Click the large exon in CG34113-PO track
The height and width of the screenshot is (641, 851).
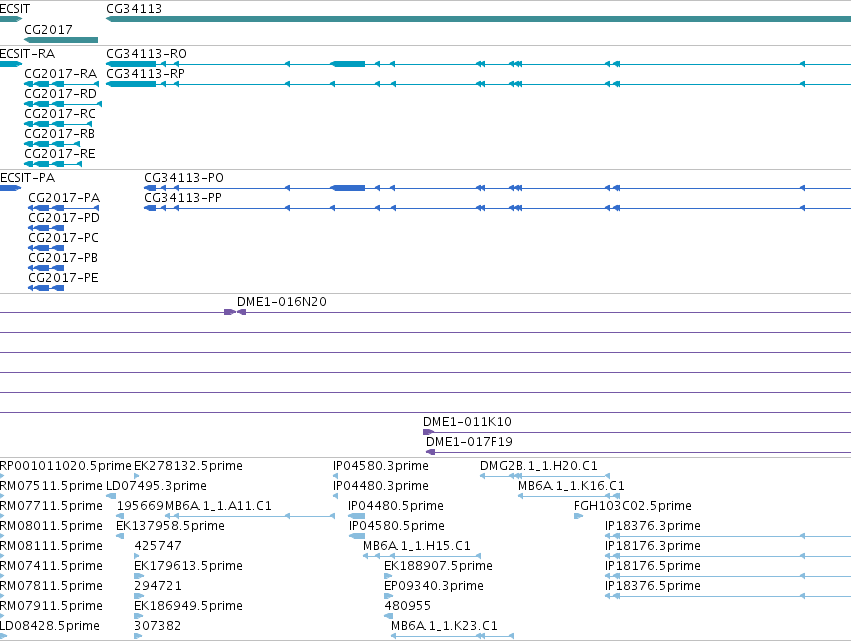[x=348, y=188]
